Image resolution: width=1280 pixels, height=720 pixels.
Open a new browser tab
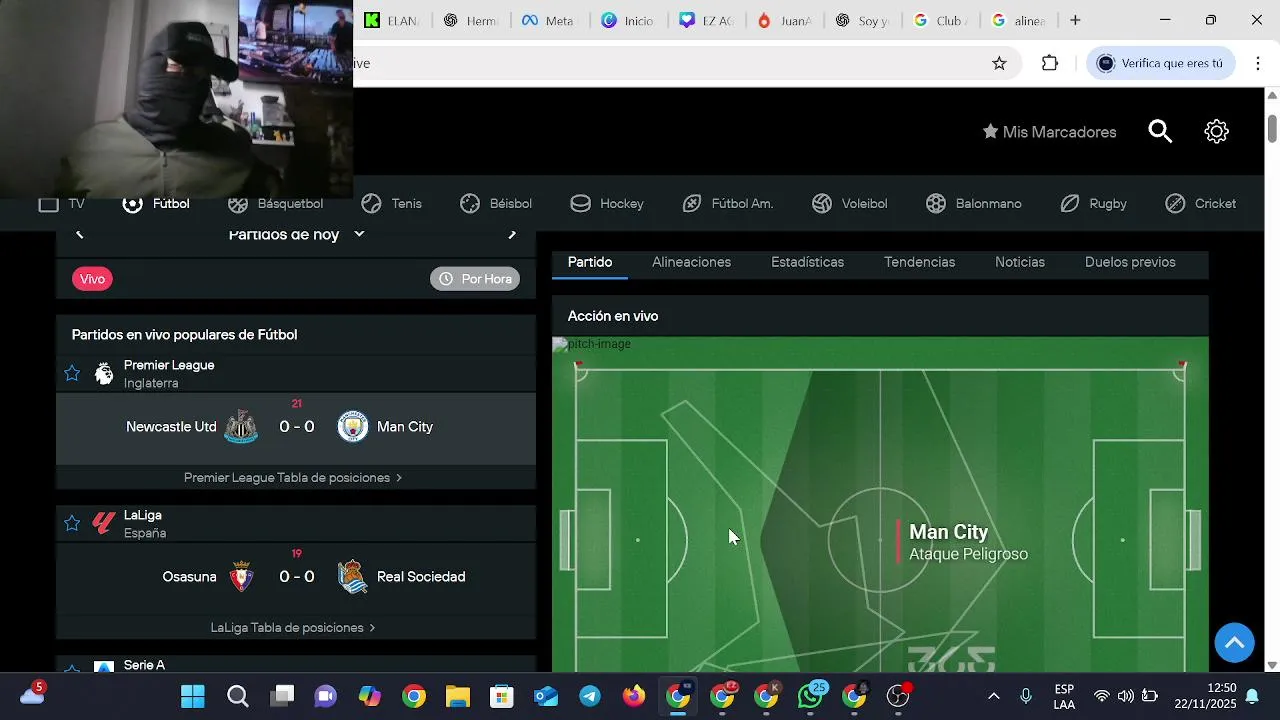(x=1075, y=20)
